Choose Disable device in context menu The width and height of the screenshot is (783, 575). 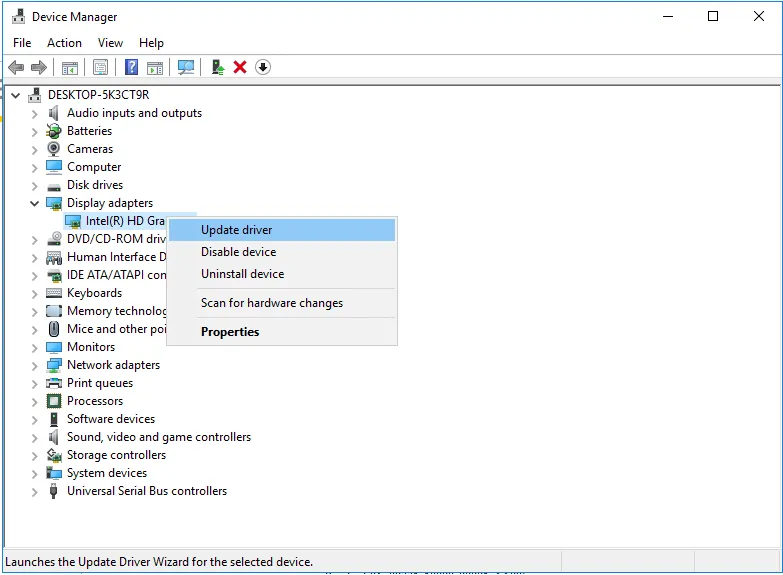(238, 252)
